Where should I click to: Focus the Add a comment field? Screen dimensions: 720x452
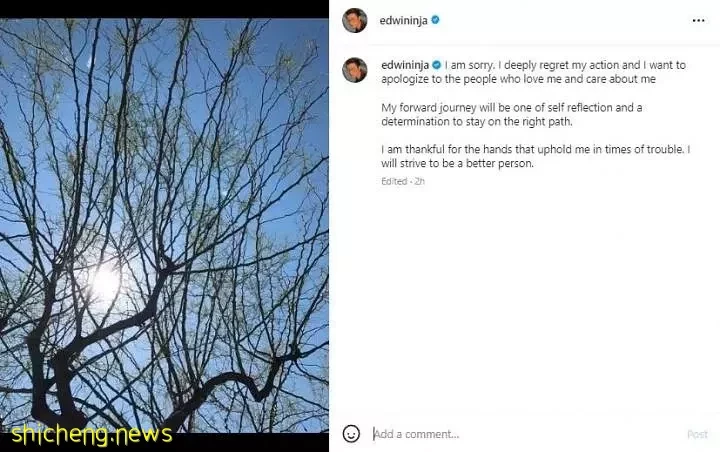pos(523,434)
